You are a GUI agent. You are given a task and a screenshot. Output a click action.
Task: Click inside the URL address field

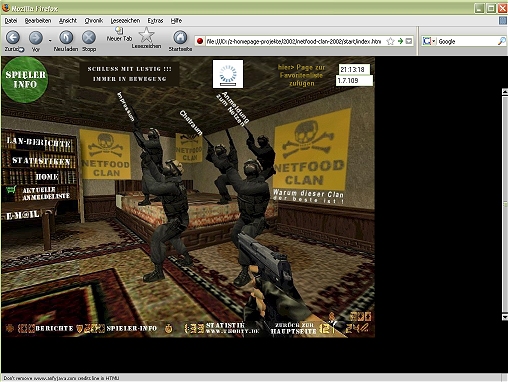pyautogui.click(x=293, y=41)
